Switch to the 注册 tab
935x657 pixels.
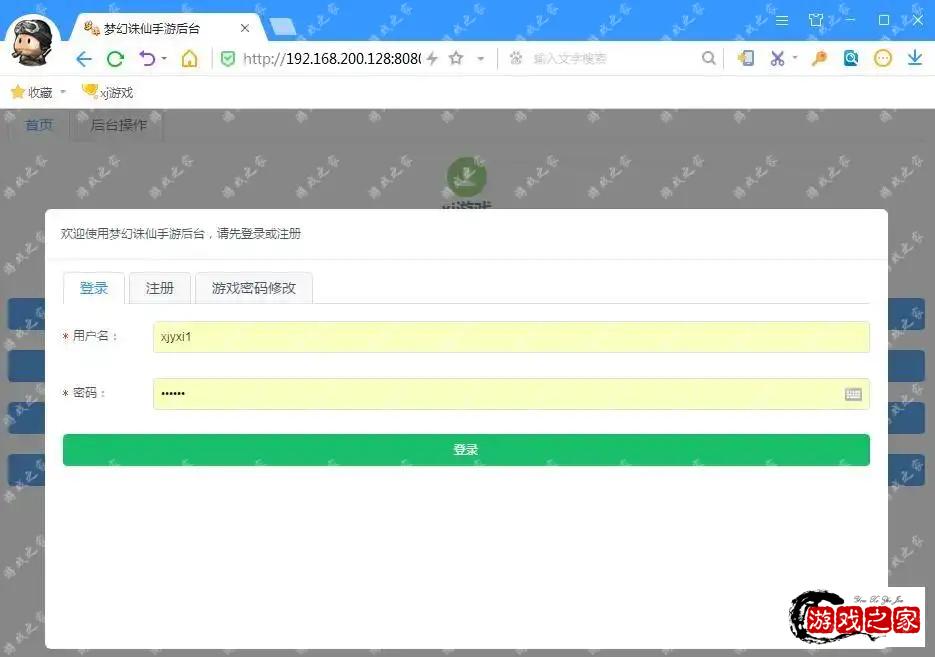click(159, 288)
